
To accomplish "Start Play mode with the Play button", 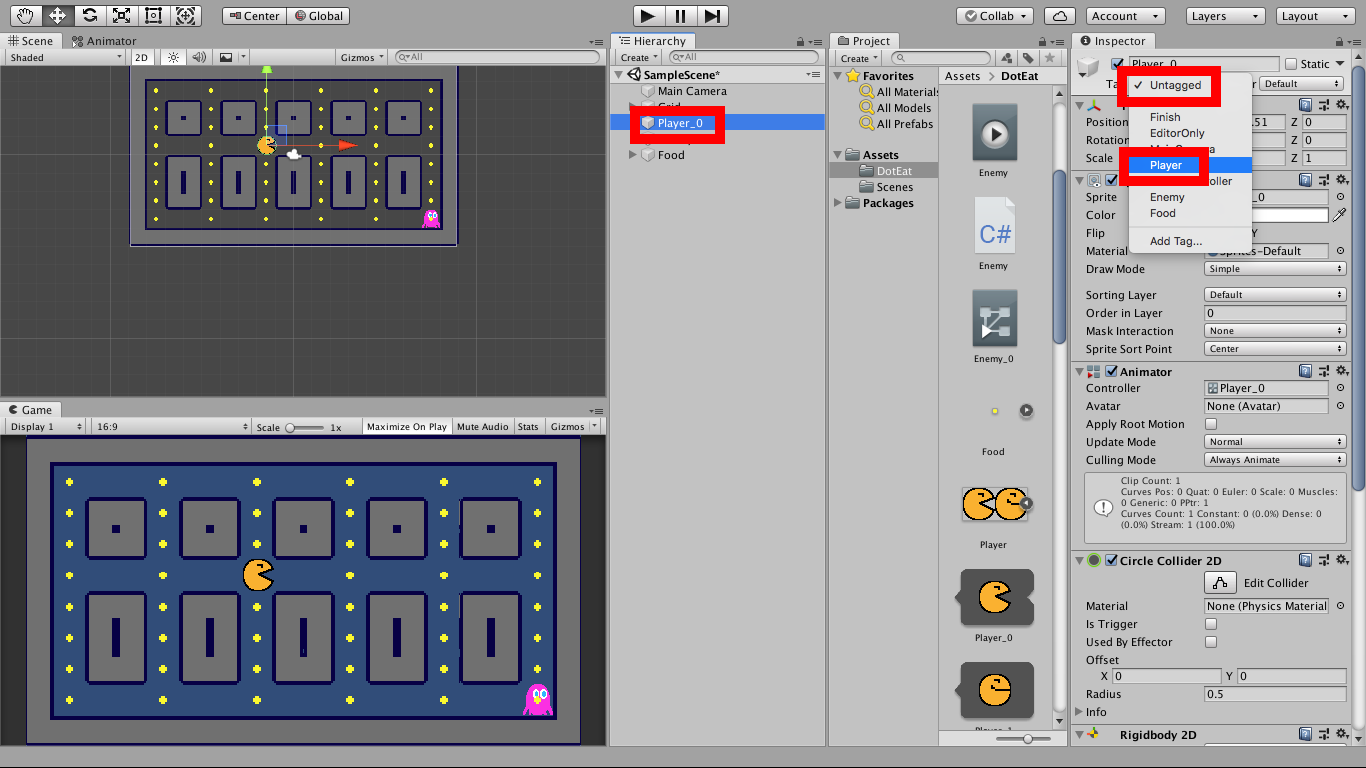I will pyautogui.click(x=648, y=15).
